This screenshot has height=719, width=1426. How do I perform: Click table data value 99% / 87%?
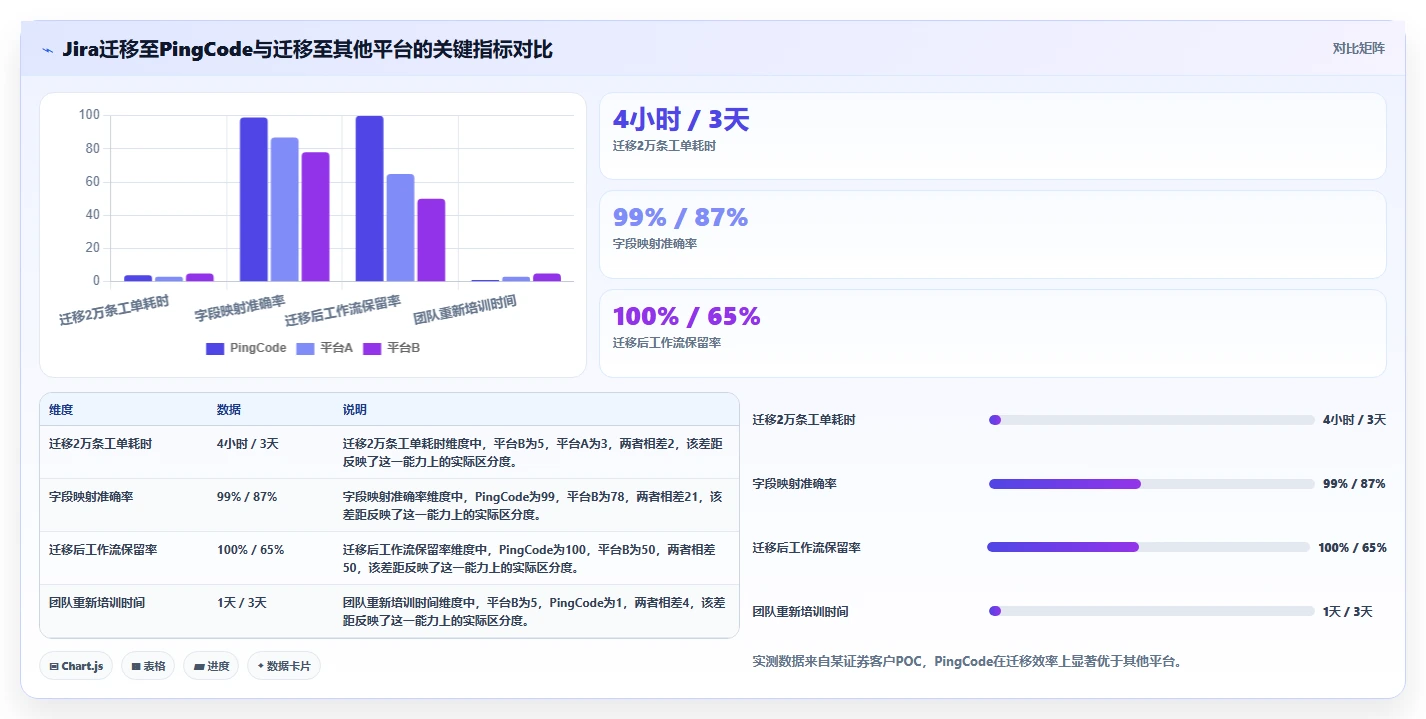click(x=247, y=496)
